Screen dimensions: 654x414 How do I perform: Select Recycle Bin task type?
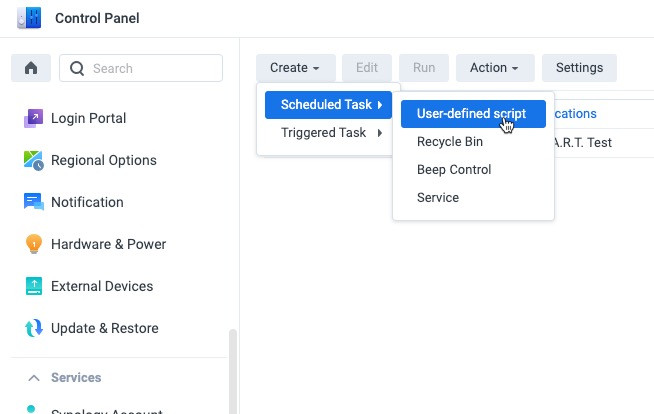click(x=450, y=142)
